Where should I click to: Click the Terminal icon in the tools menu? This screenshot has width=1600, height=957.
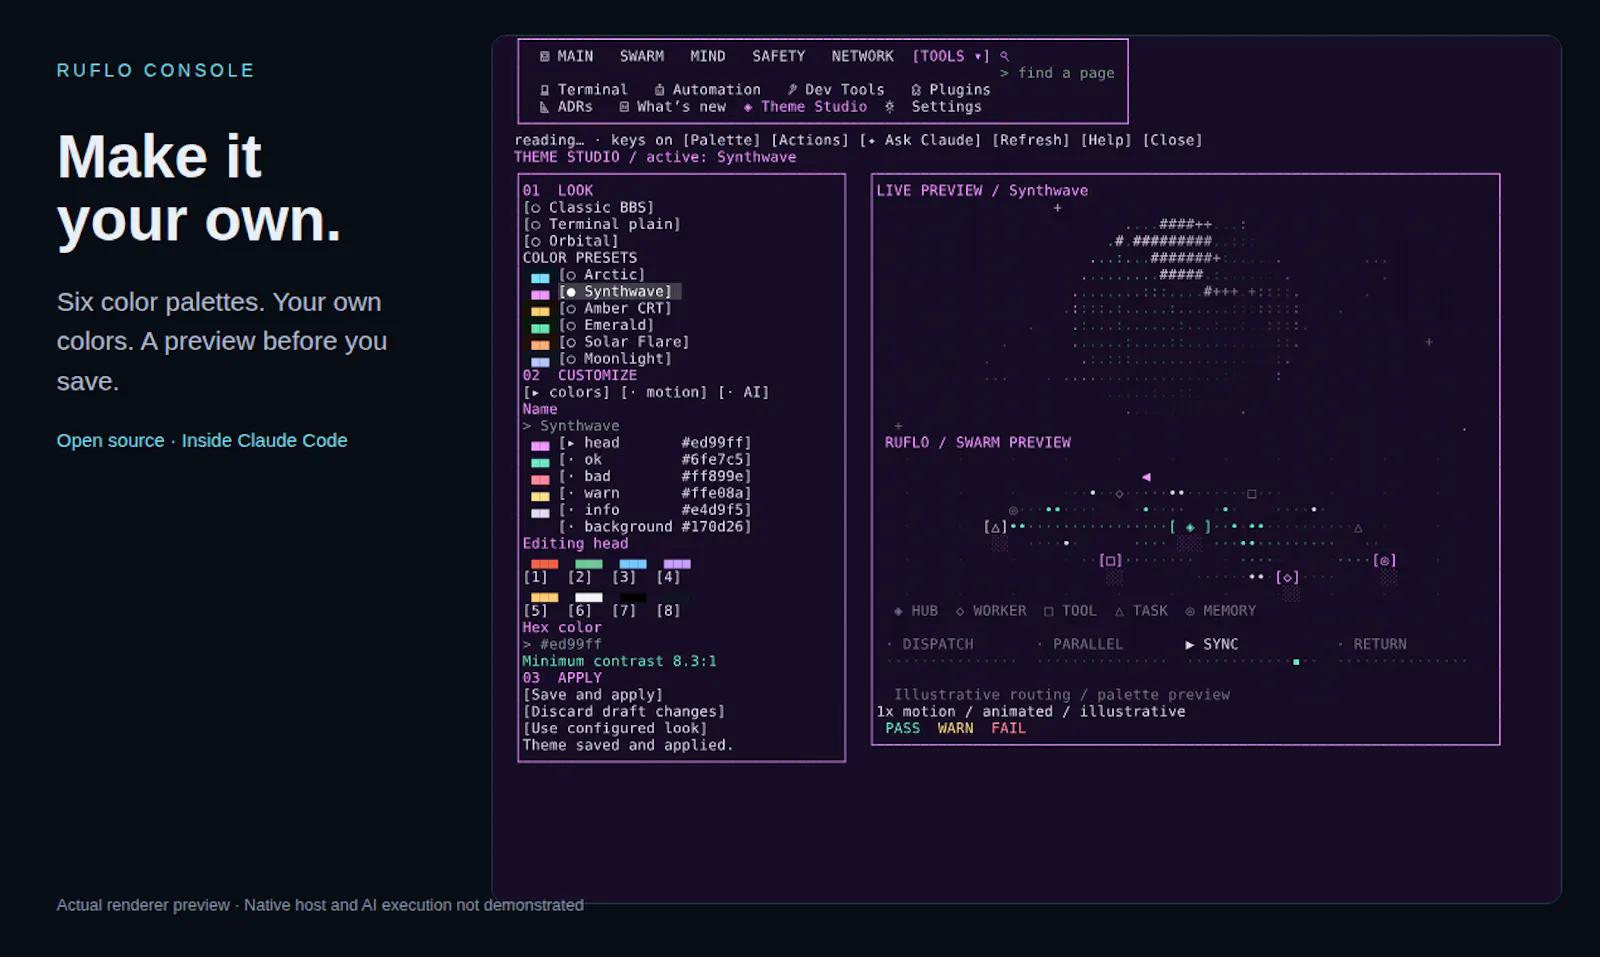coord(544,90)
